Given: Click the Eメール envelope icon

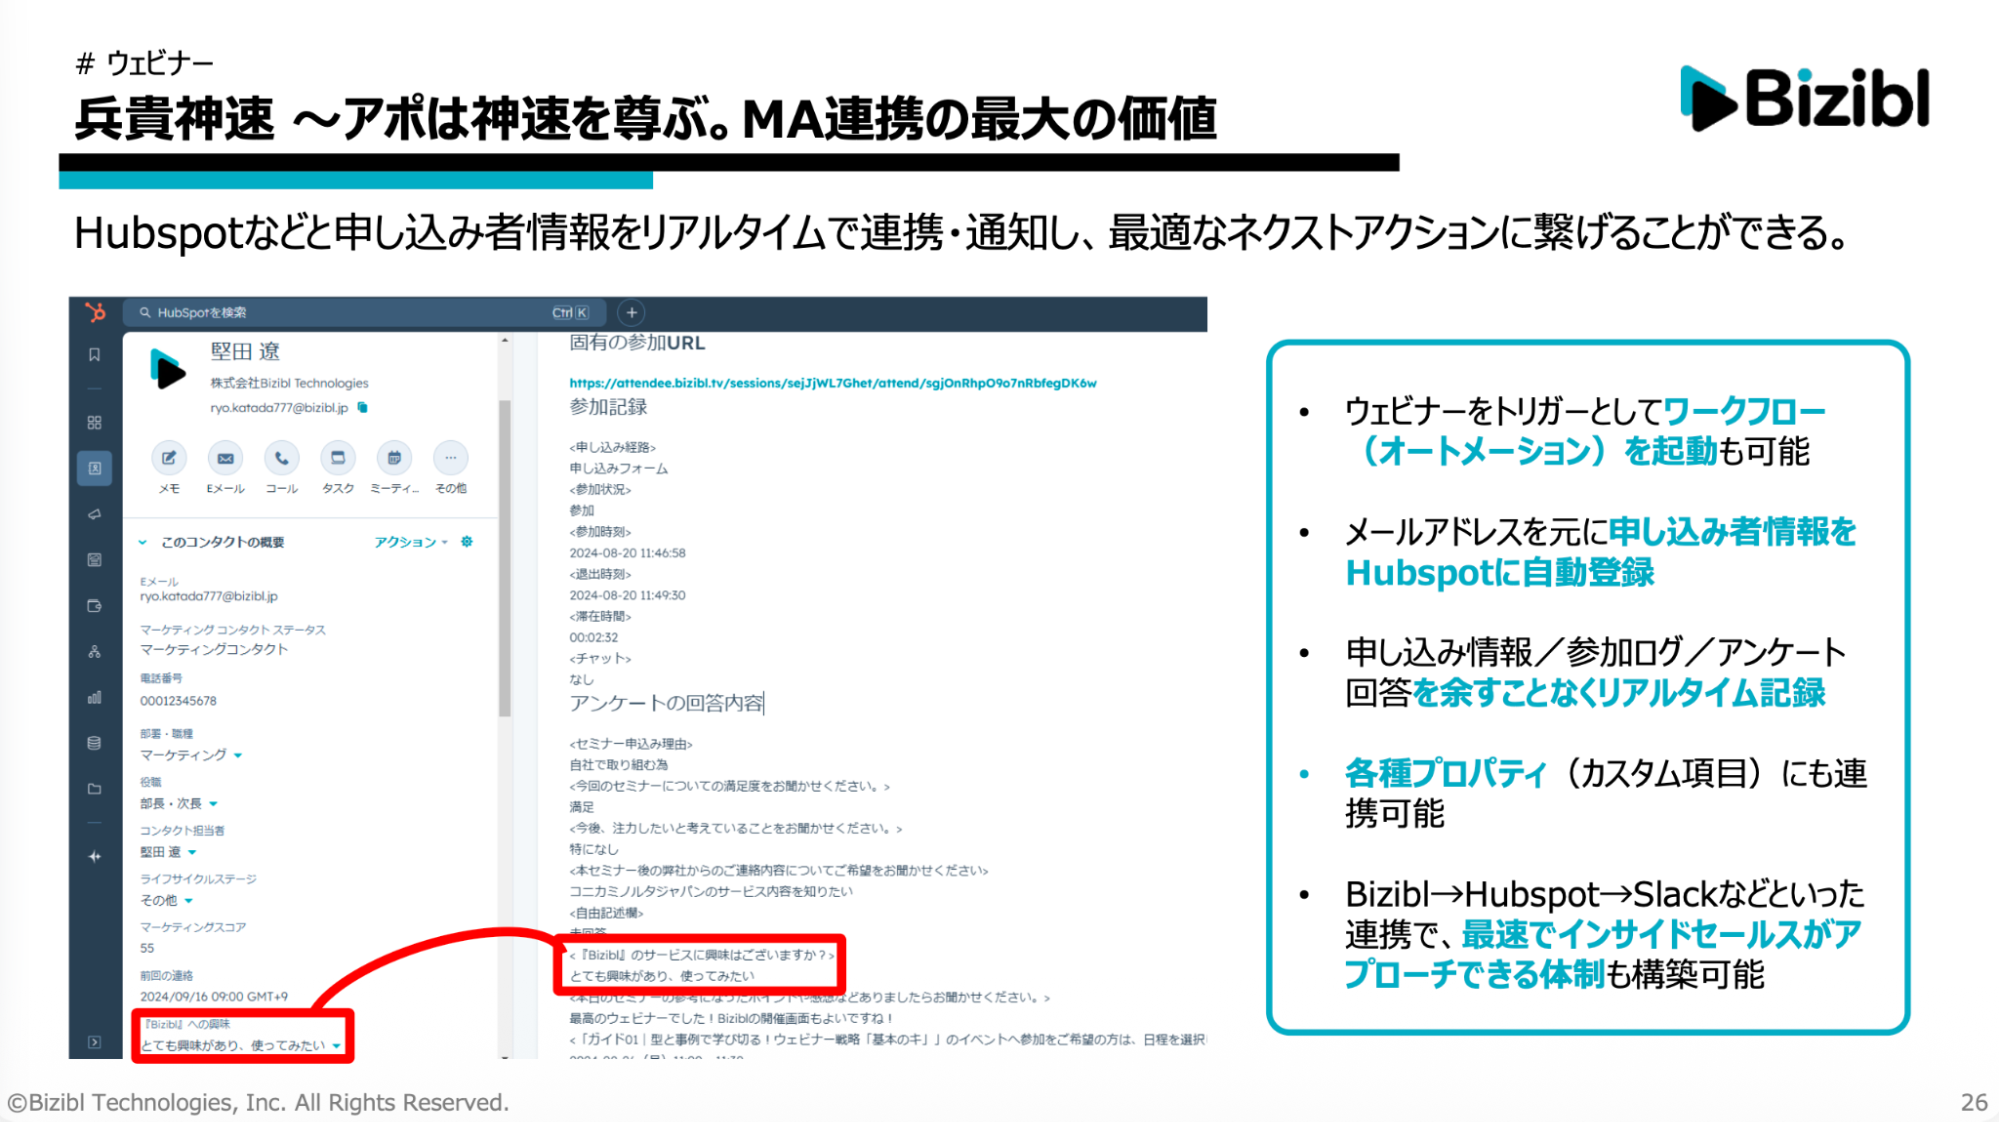Looking at the screenshot, I should coord(225,458).
